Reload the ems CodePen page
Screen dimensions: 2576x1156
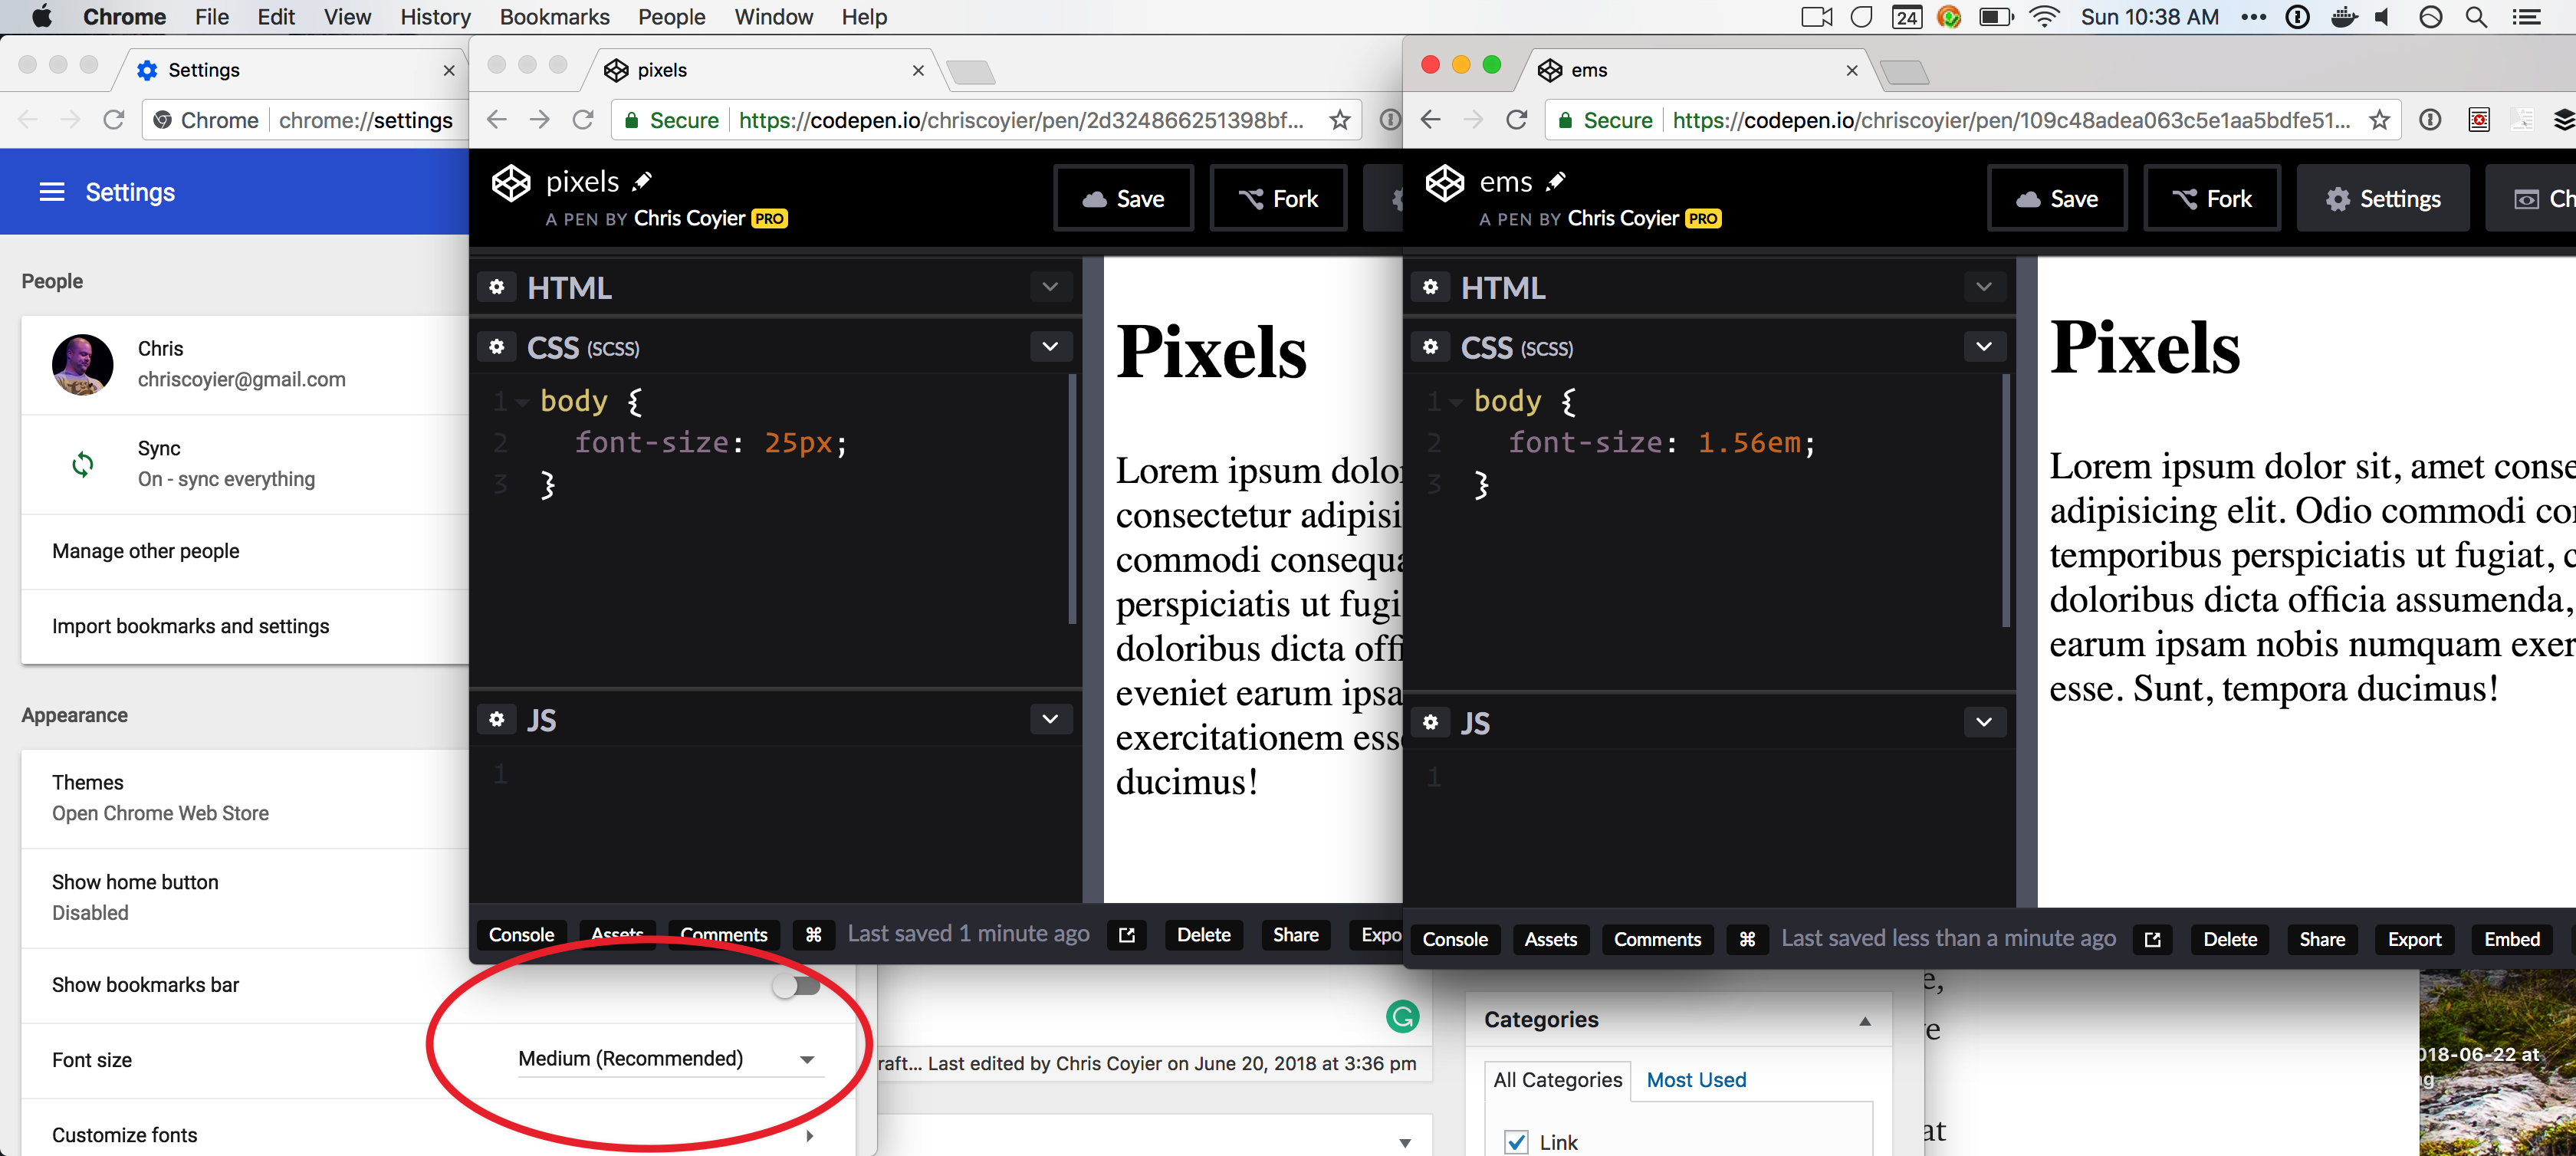1517,120
